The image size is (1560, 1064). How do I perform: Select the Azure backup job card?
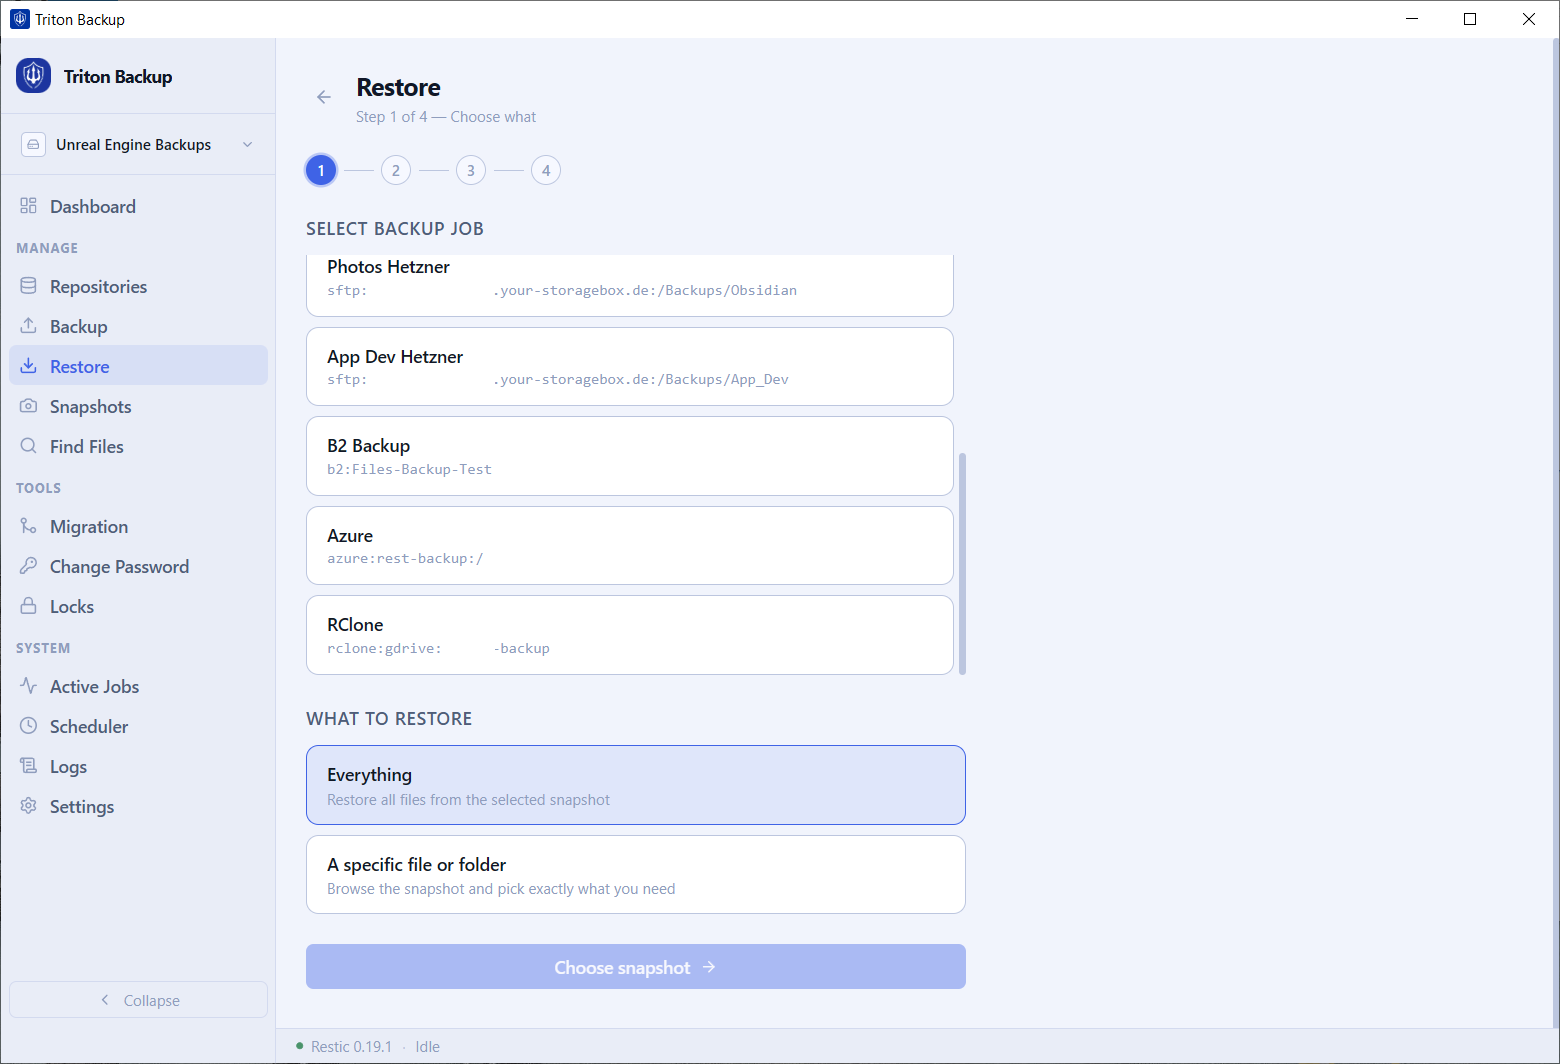coord(630,545)
